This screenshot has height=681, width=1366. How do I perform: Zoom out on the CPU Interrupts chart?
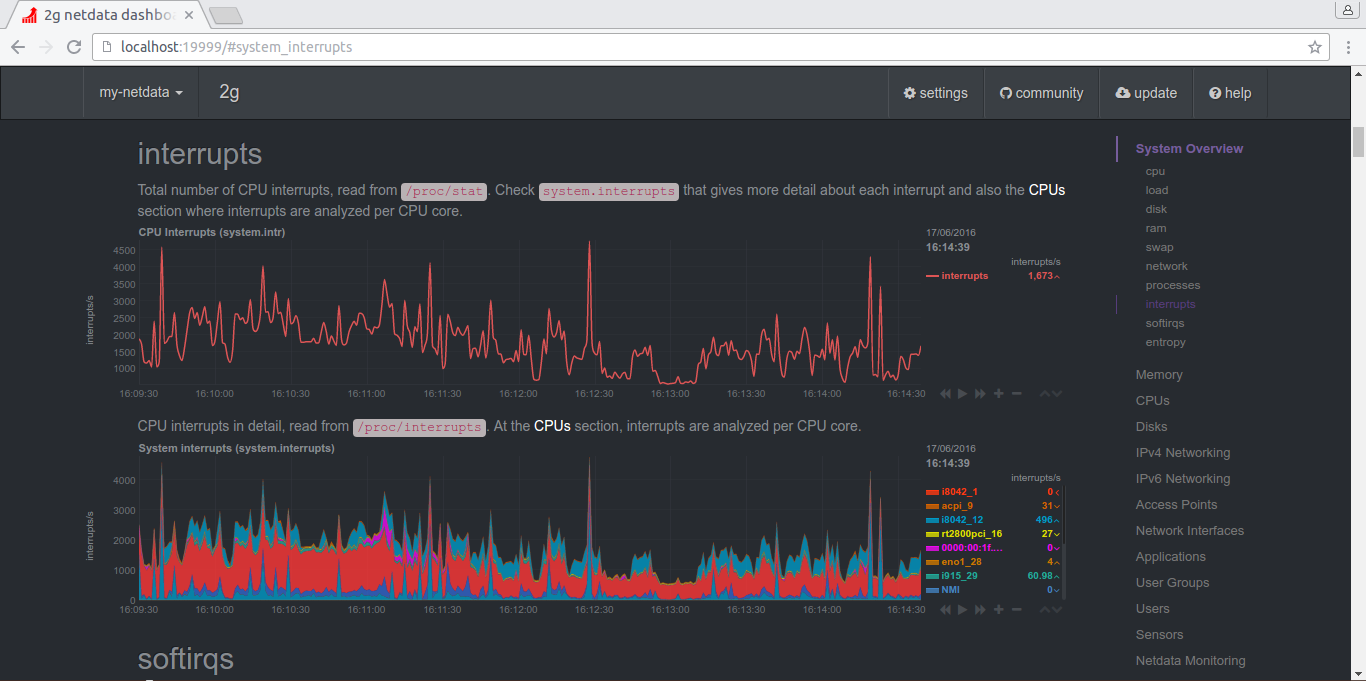tap(1016, 394)
